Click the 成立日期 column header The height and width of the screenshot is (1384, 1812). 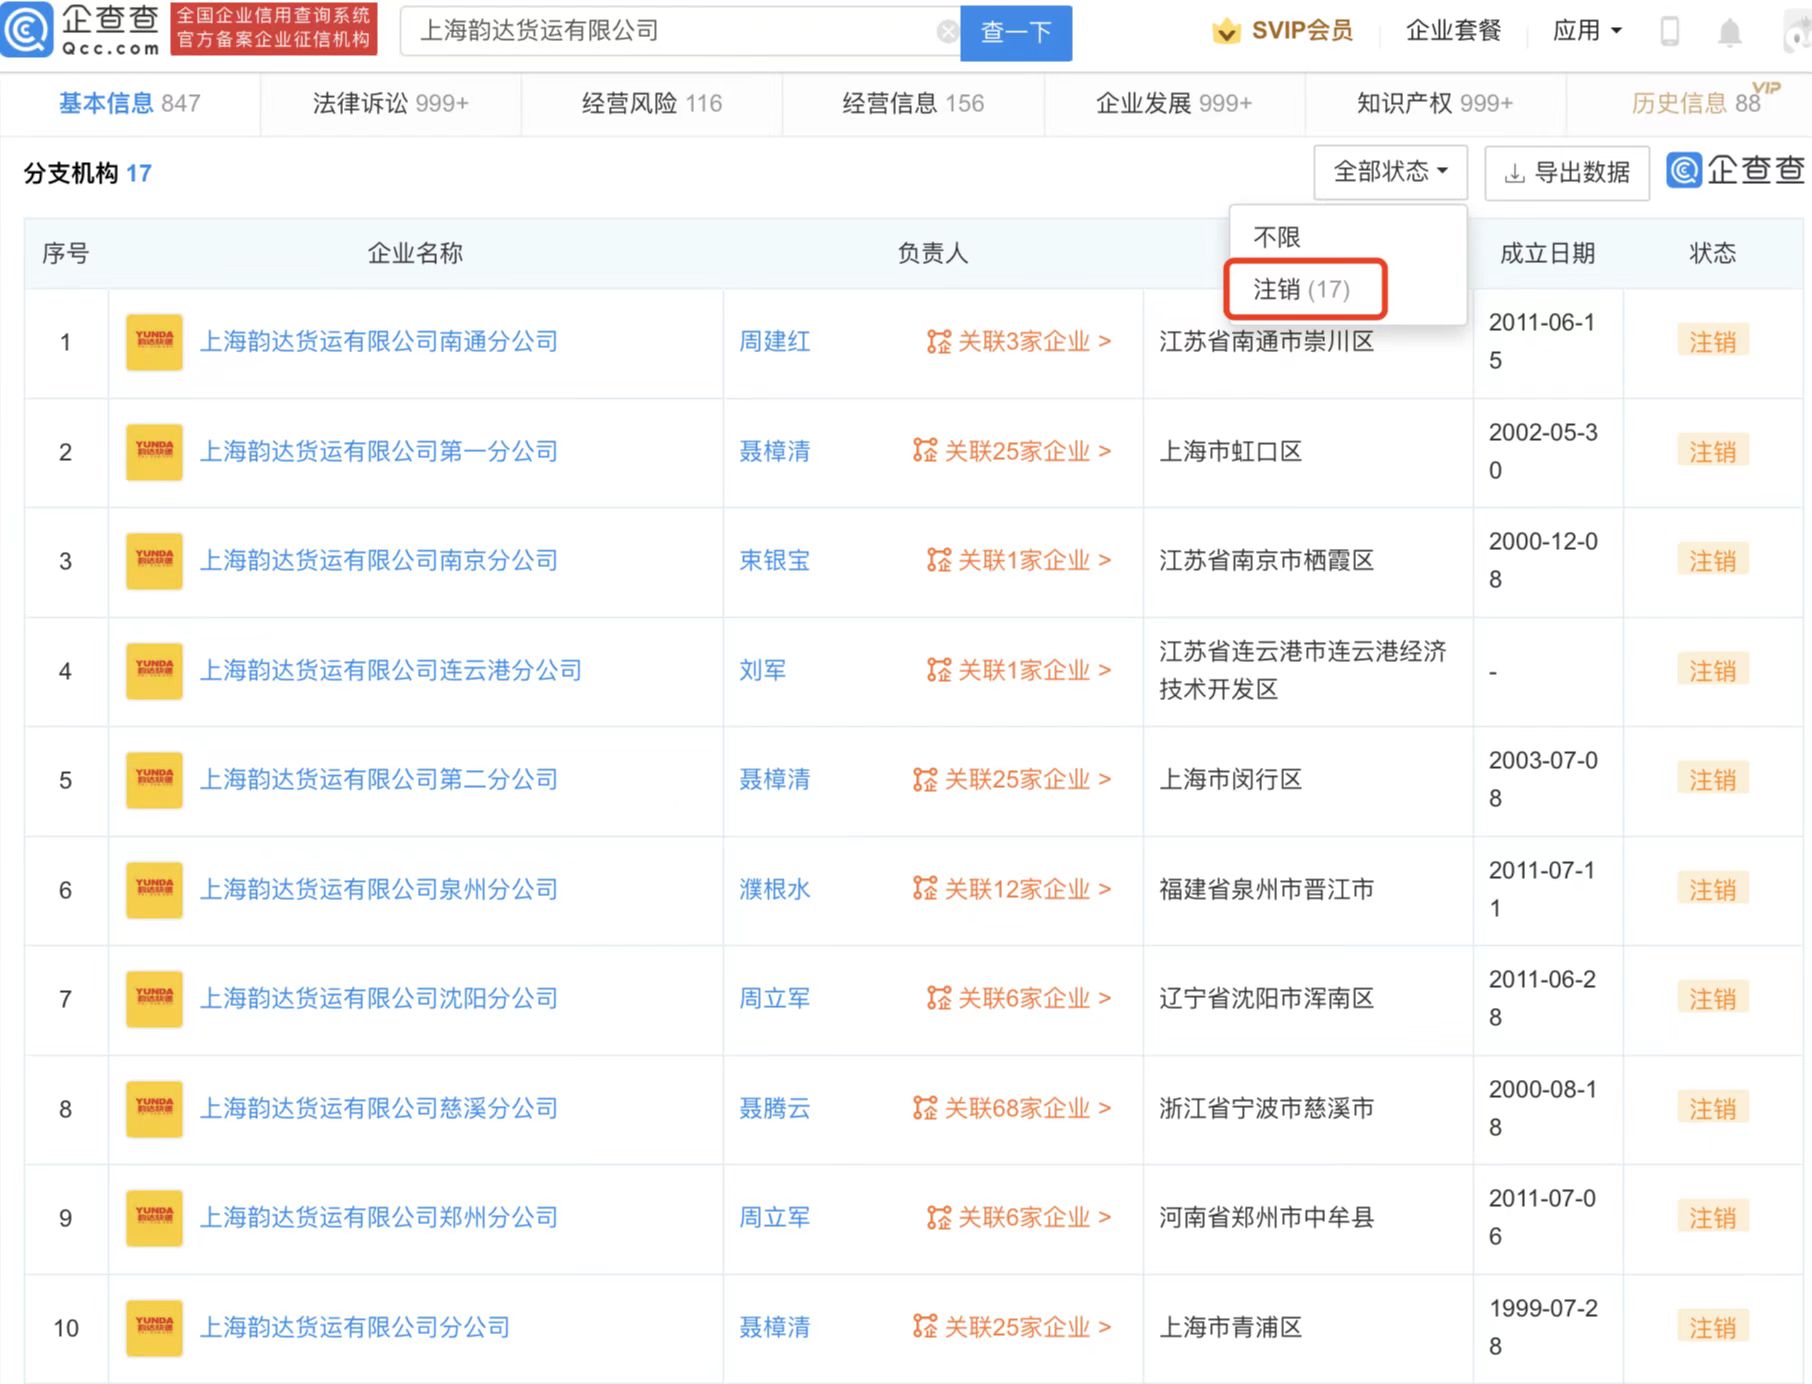[1547, 253]
